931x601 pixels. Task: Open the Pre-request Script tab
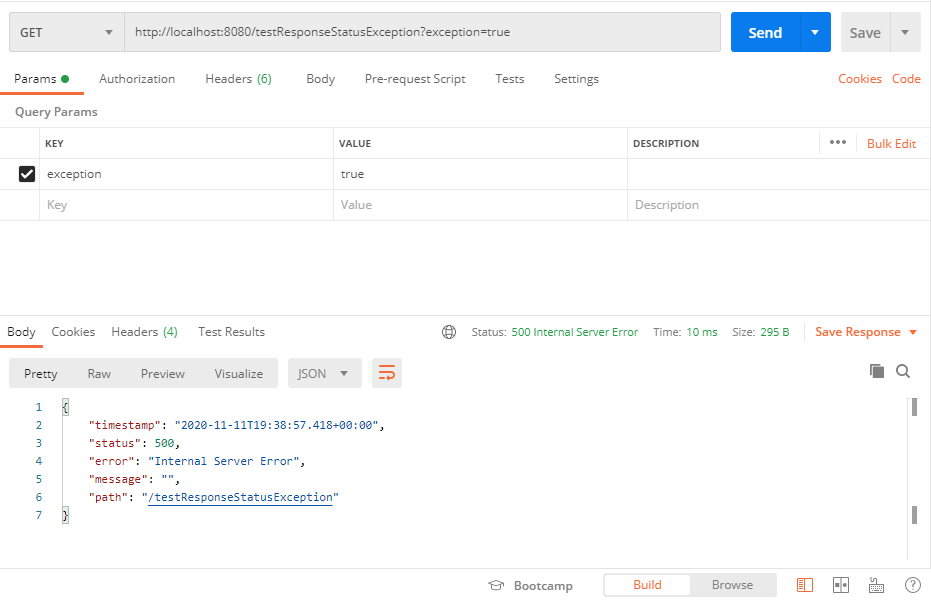(x=415, y=79)
